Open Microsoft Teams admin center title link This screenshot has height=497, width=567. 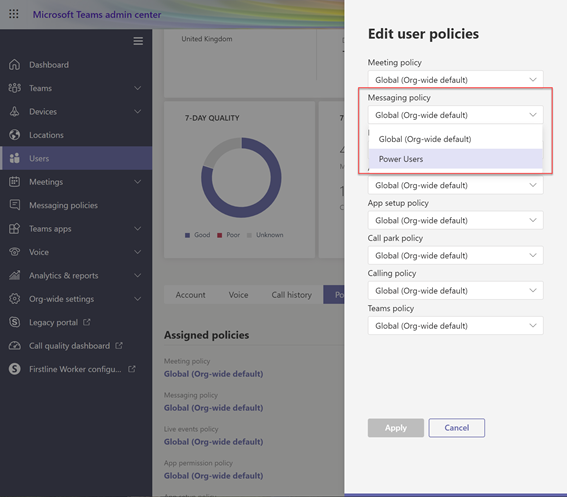tap(97, 14)
